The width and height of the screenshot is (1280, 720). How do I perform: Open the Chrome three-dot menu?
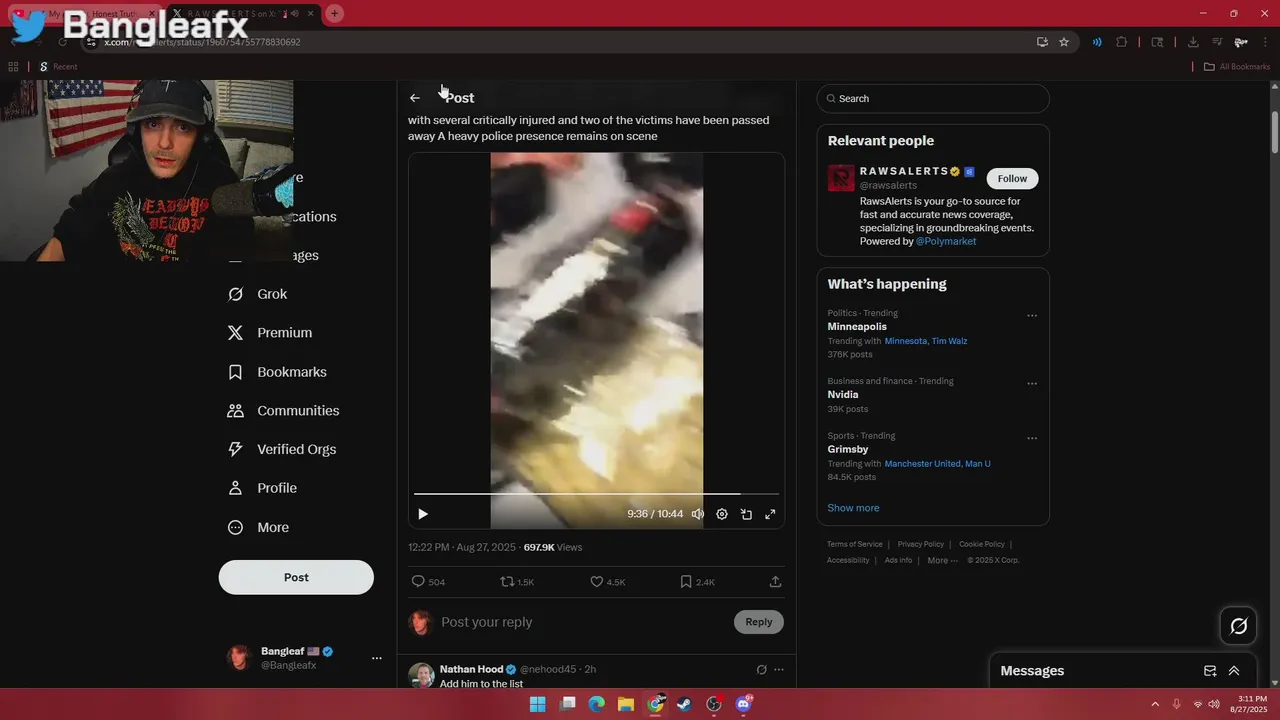(x=1267, y=42)
